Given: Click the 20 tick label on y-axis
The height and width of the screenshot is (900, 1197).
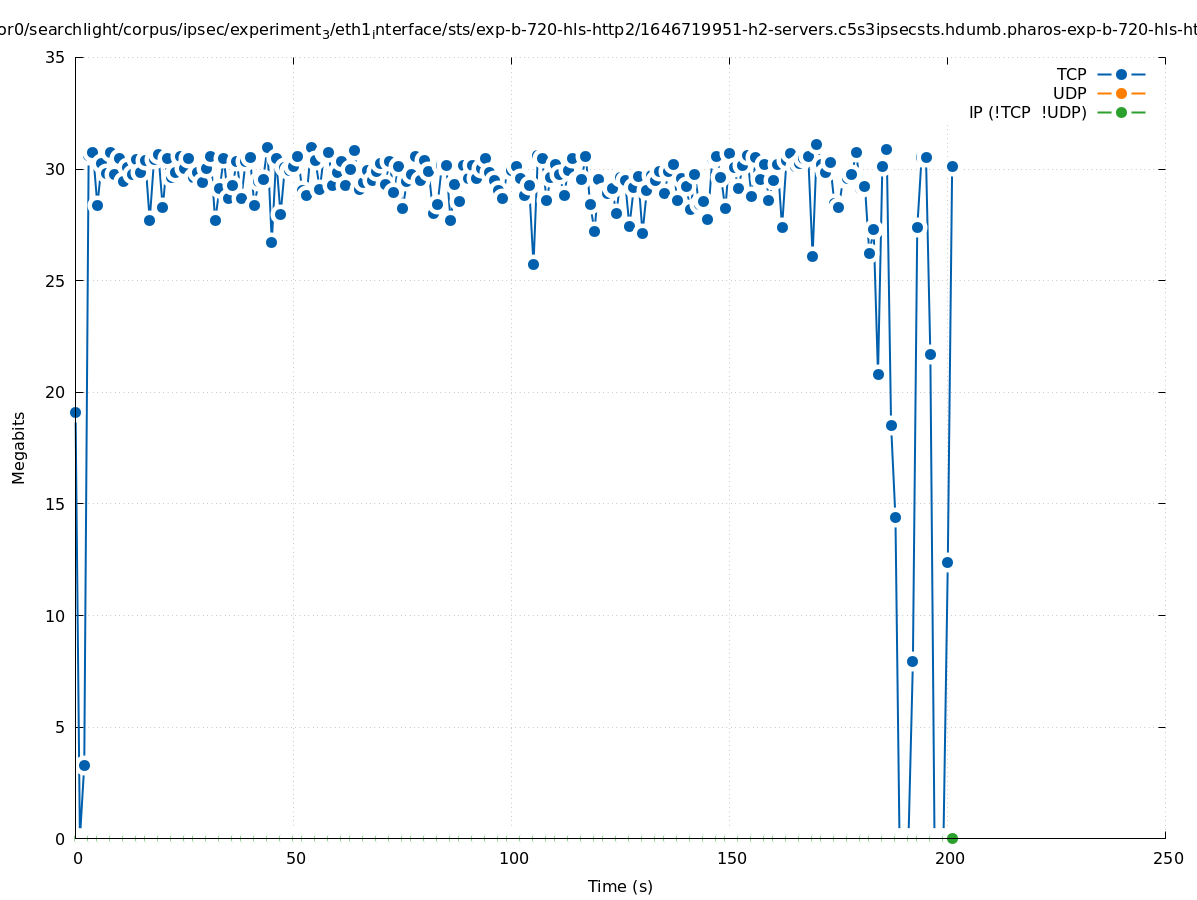Looking at the screenshot, I should click(55, 392).
